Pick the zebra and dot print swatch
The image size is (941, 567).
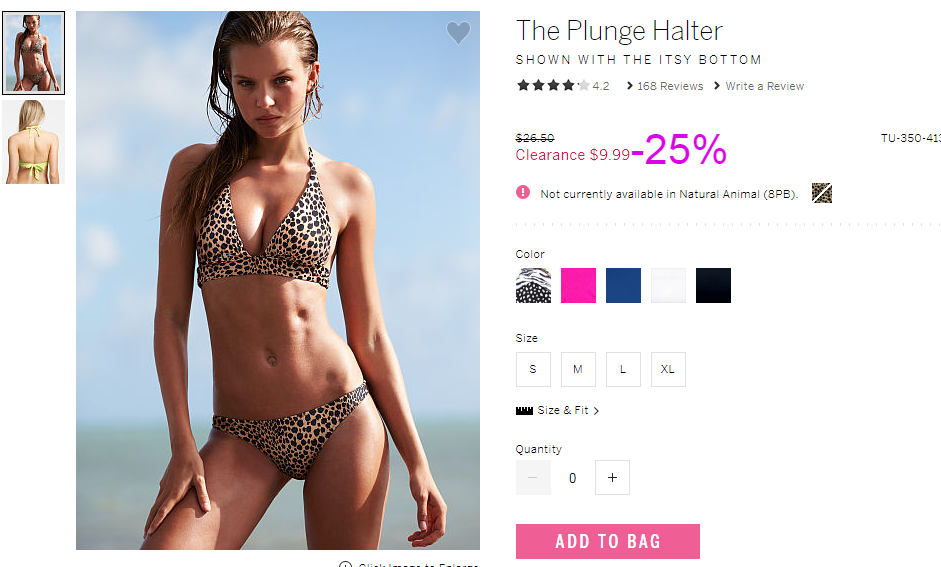pos(533,285)
